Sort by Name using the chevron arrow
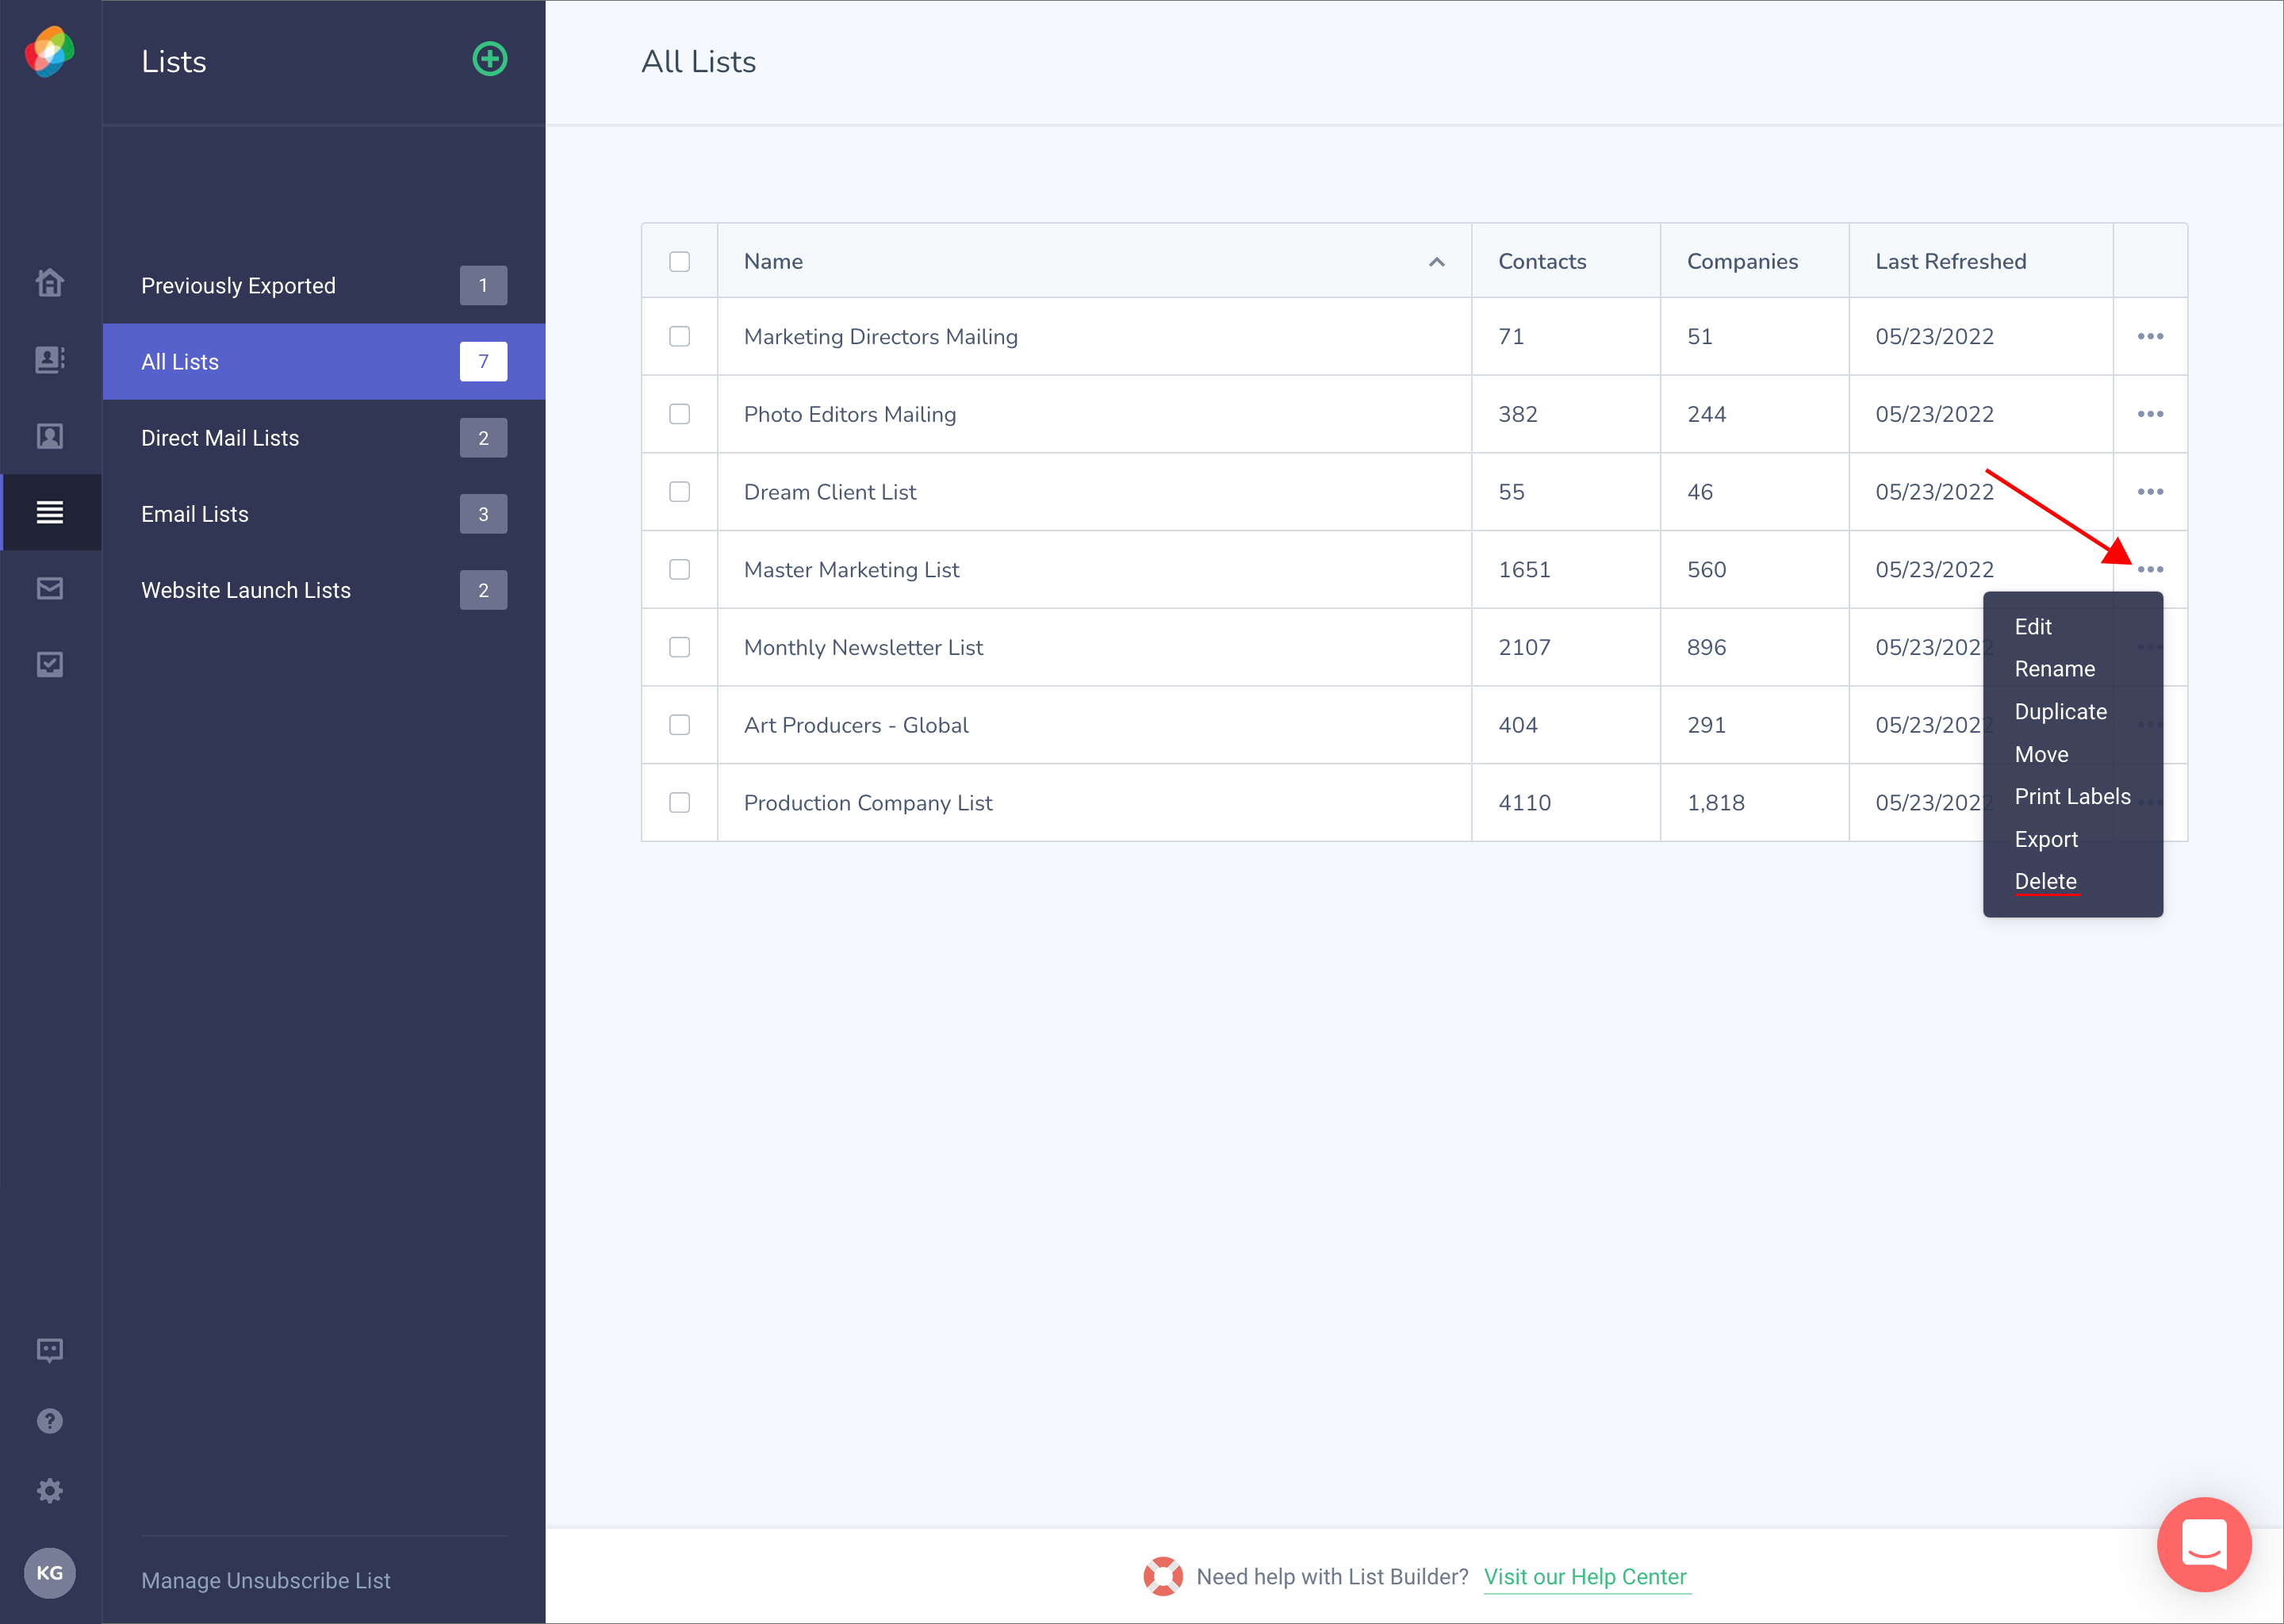This screenshot has width=2284, height=1624. tap(1437, 262)
